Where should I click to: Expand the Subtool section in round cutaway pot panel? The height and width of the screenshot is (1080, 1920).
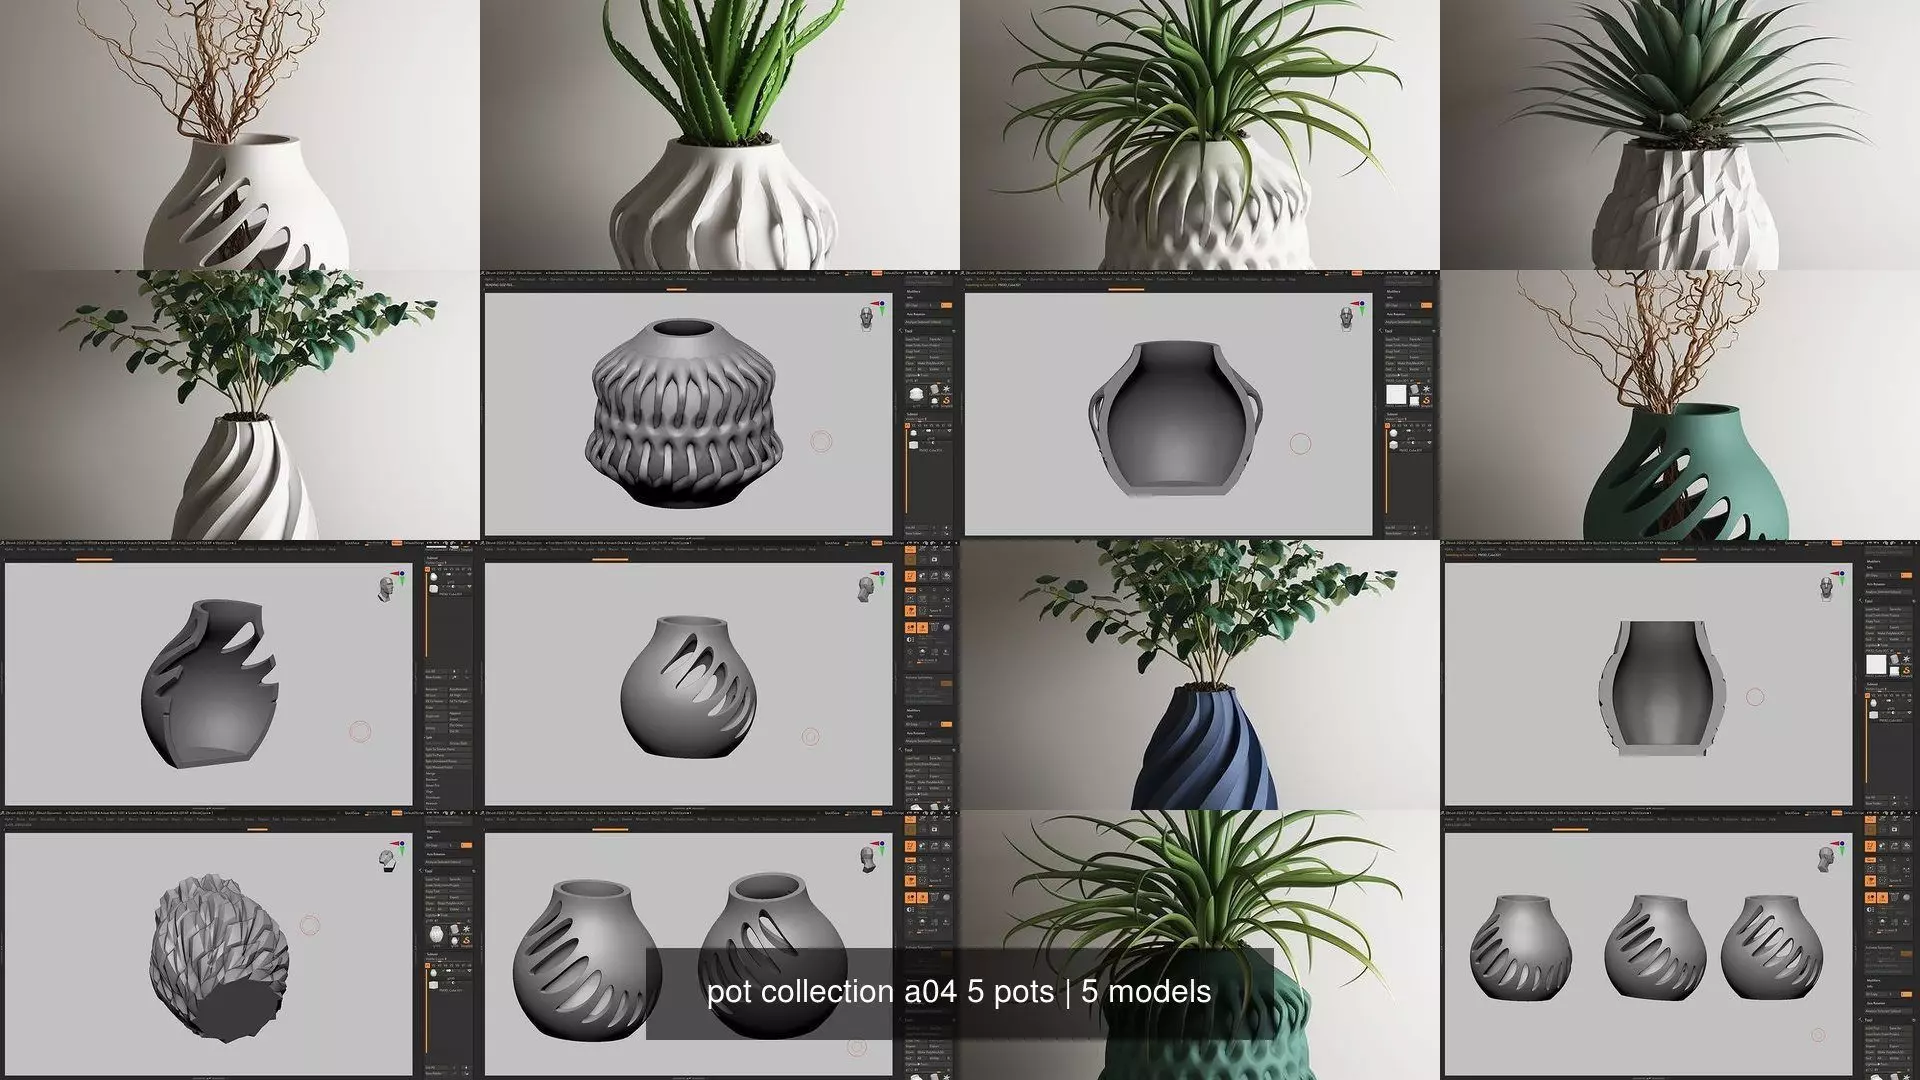[x=1392, y=414]
